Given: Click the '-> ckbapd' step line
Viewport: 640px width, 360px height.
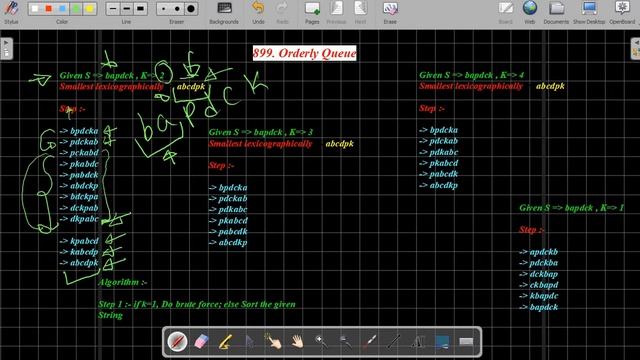Looking at the screenshot, I should 538,285.
